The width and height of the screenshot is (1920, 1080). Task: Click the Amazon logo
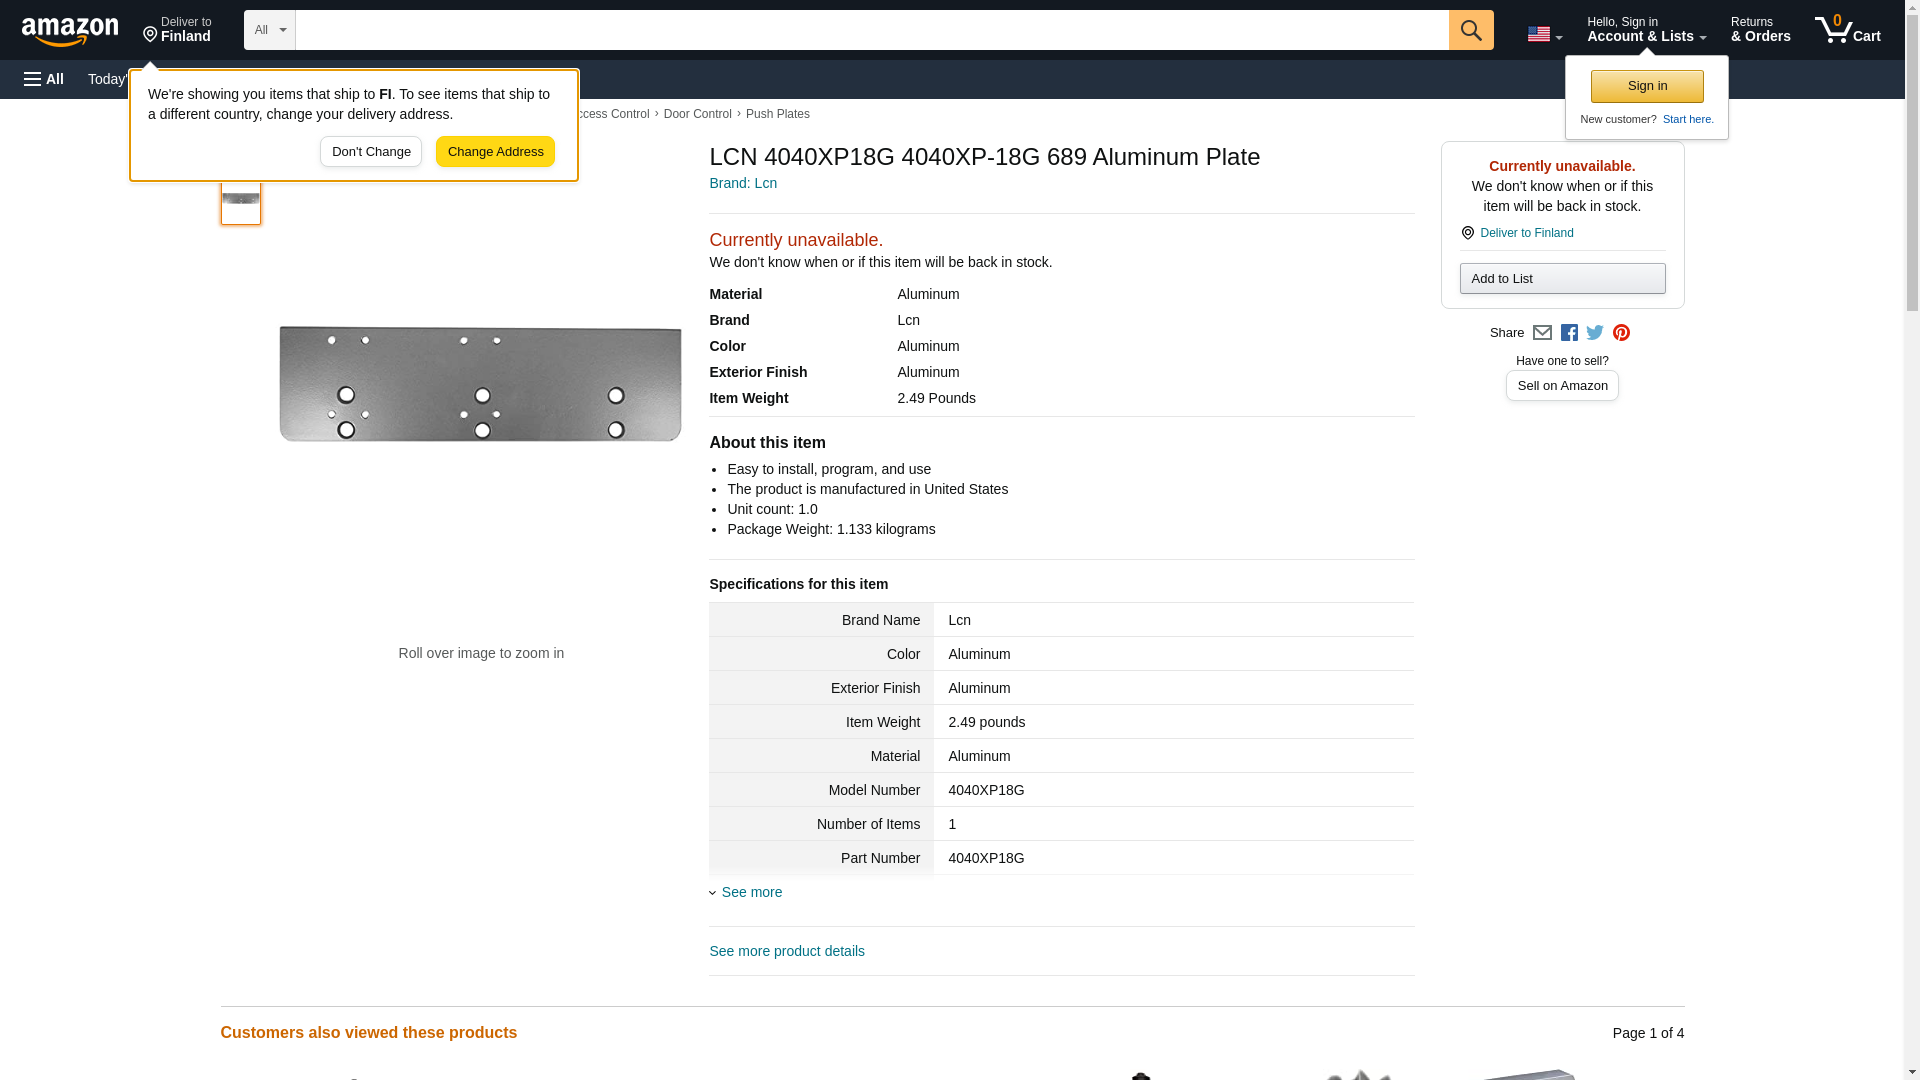point(70,31)
